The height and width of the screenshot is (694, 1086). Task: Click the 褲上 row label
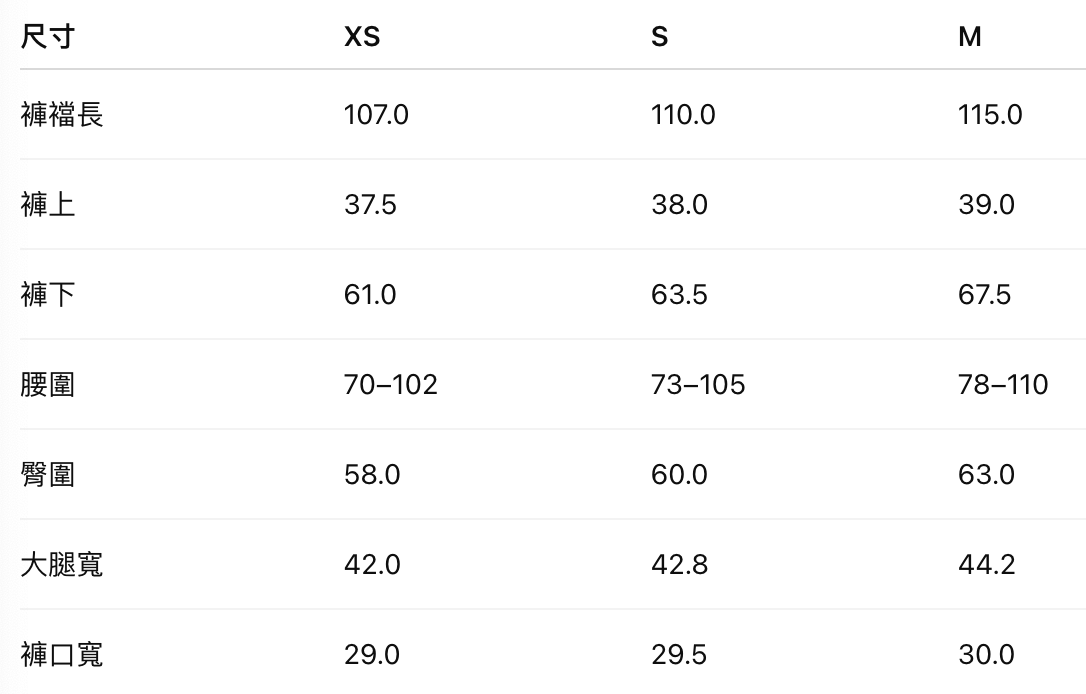click(47, 205)
